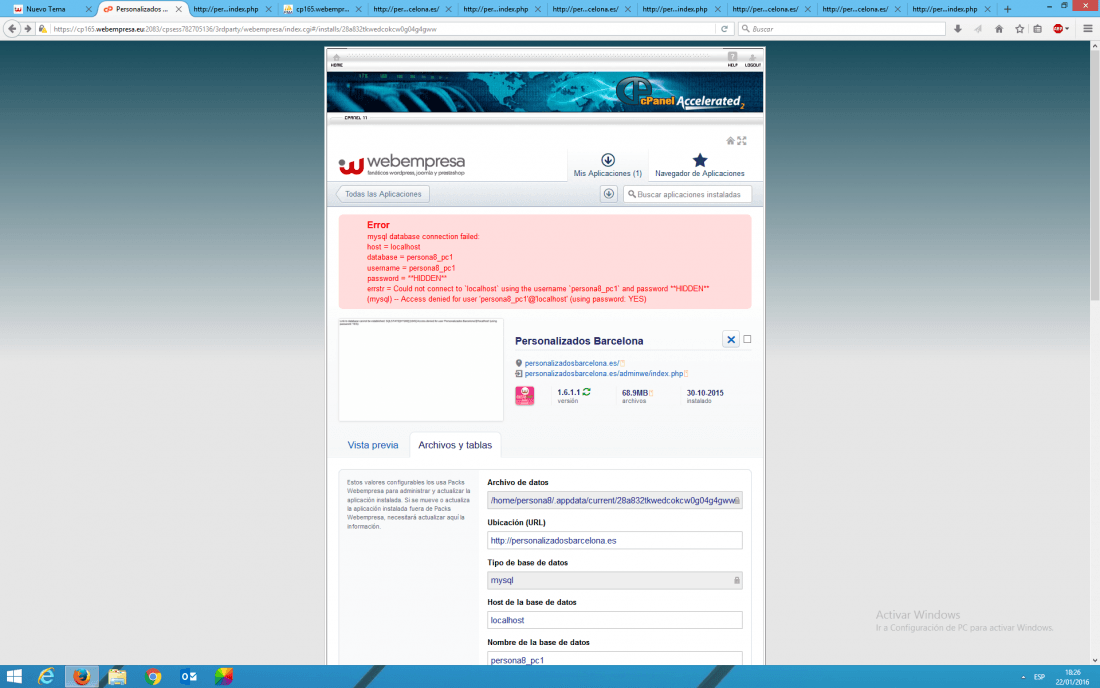Click the fullscreen expand arrows icon

tap(742, 141)
